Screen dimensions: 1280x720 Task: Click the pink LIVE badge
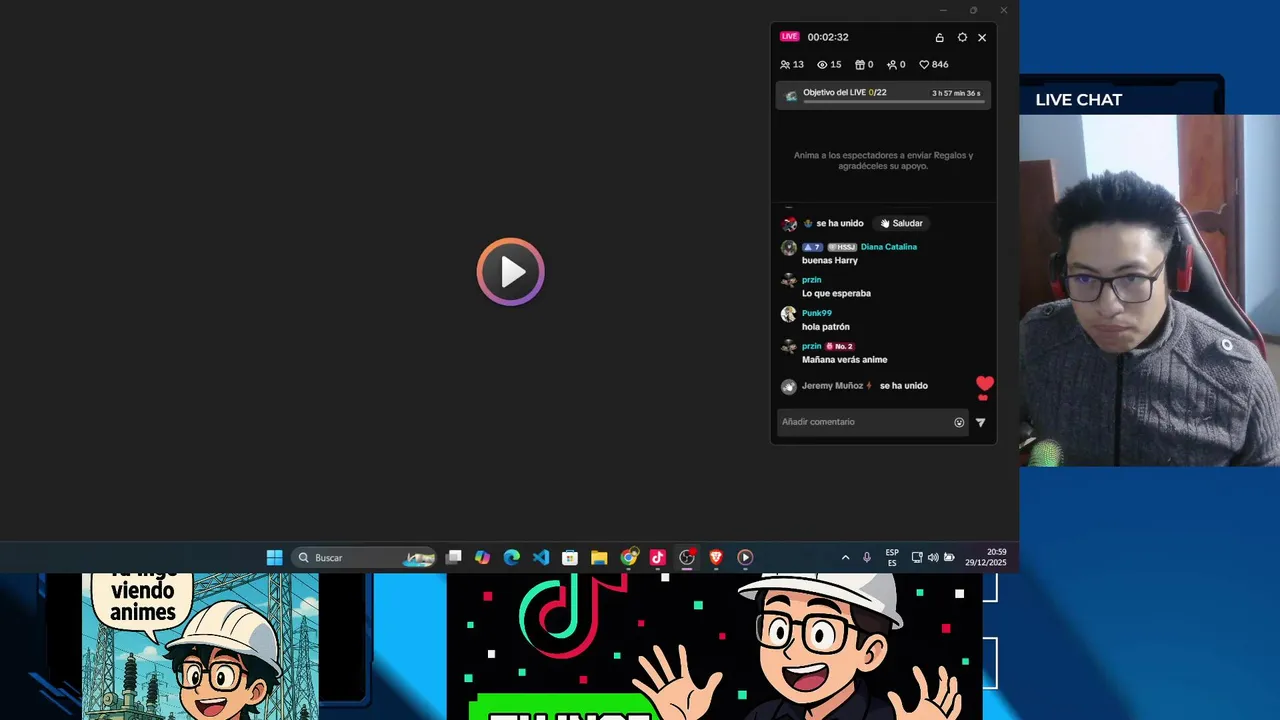[x=790, y=37]
